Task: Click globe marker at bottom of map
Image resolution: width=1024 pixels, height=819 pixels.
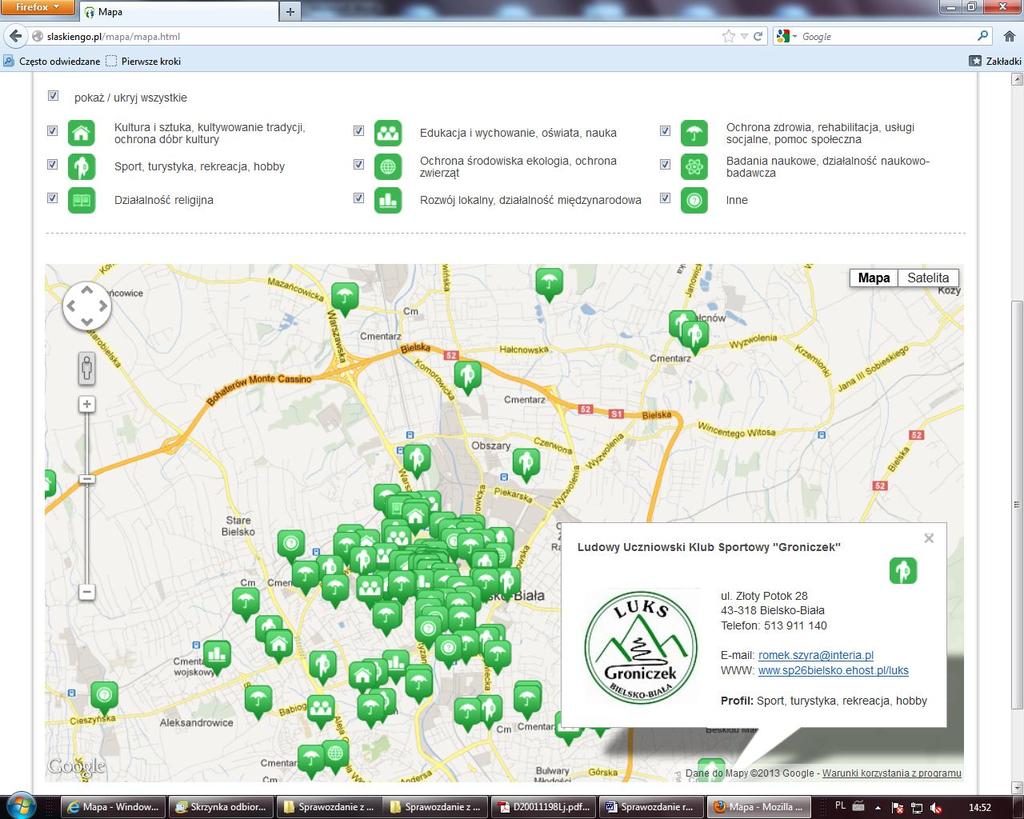Action: 335,755
